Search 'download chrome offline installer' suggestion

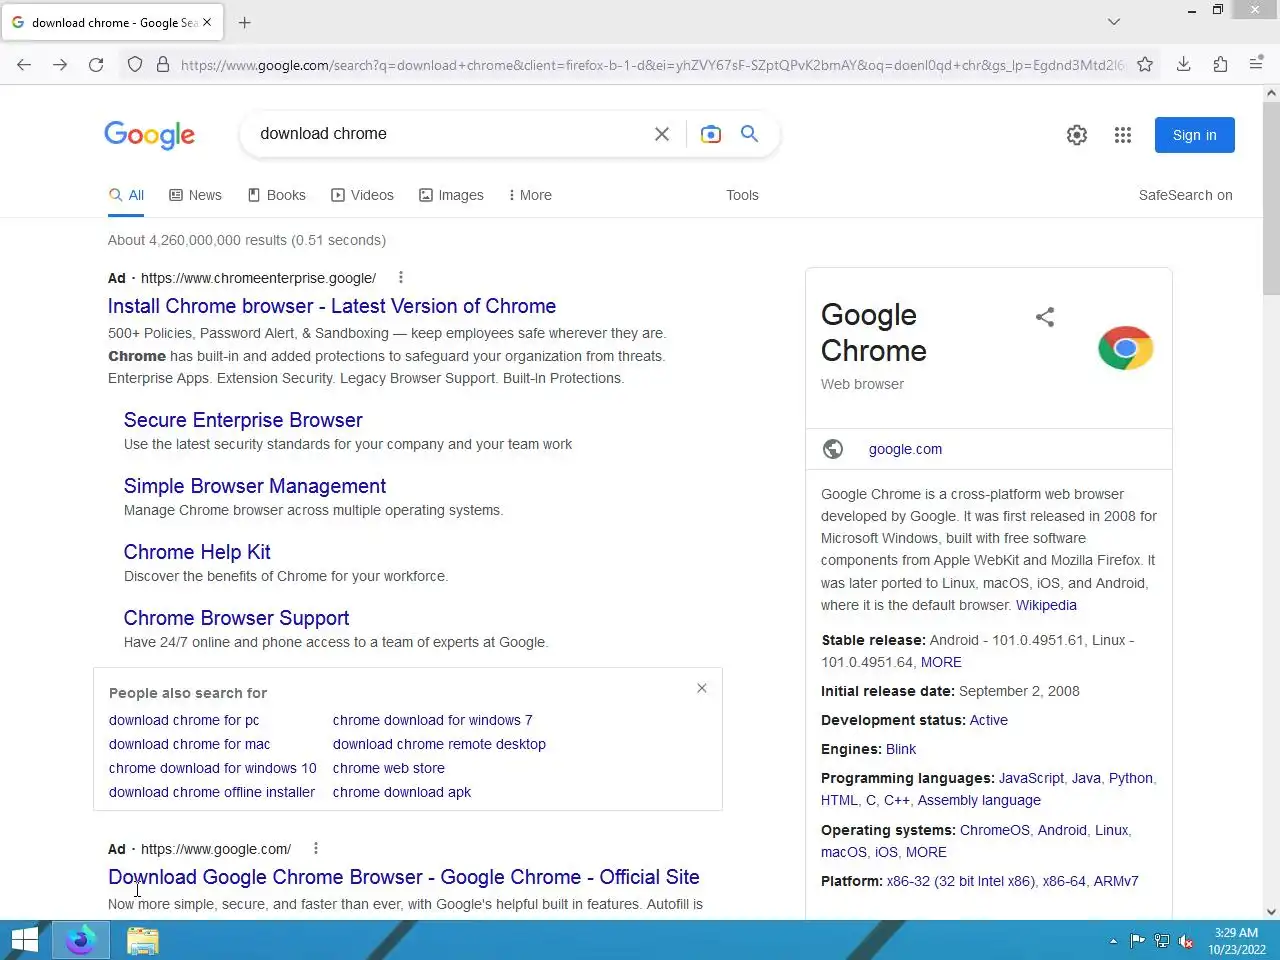[212, 792]
